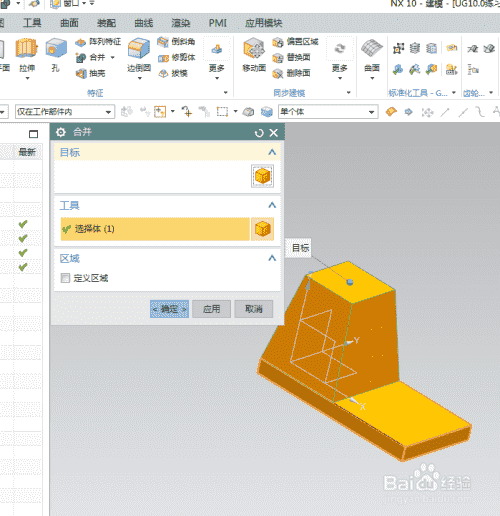
Task: Click the 孔 (Hole) feature icon
Action: [56, 49]
